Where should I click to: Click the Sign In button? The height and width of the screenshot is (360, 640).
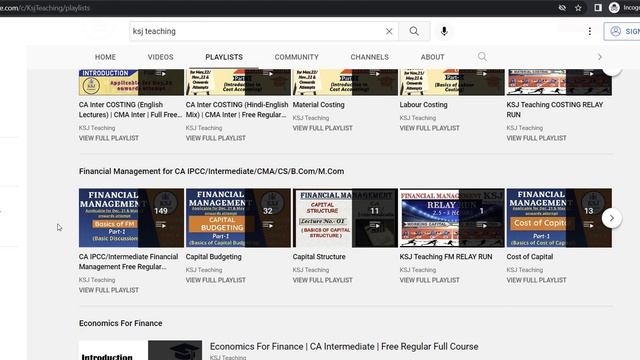coord(622,31)
